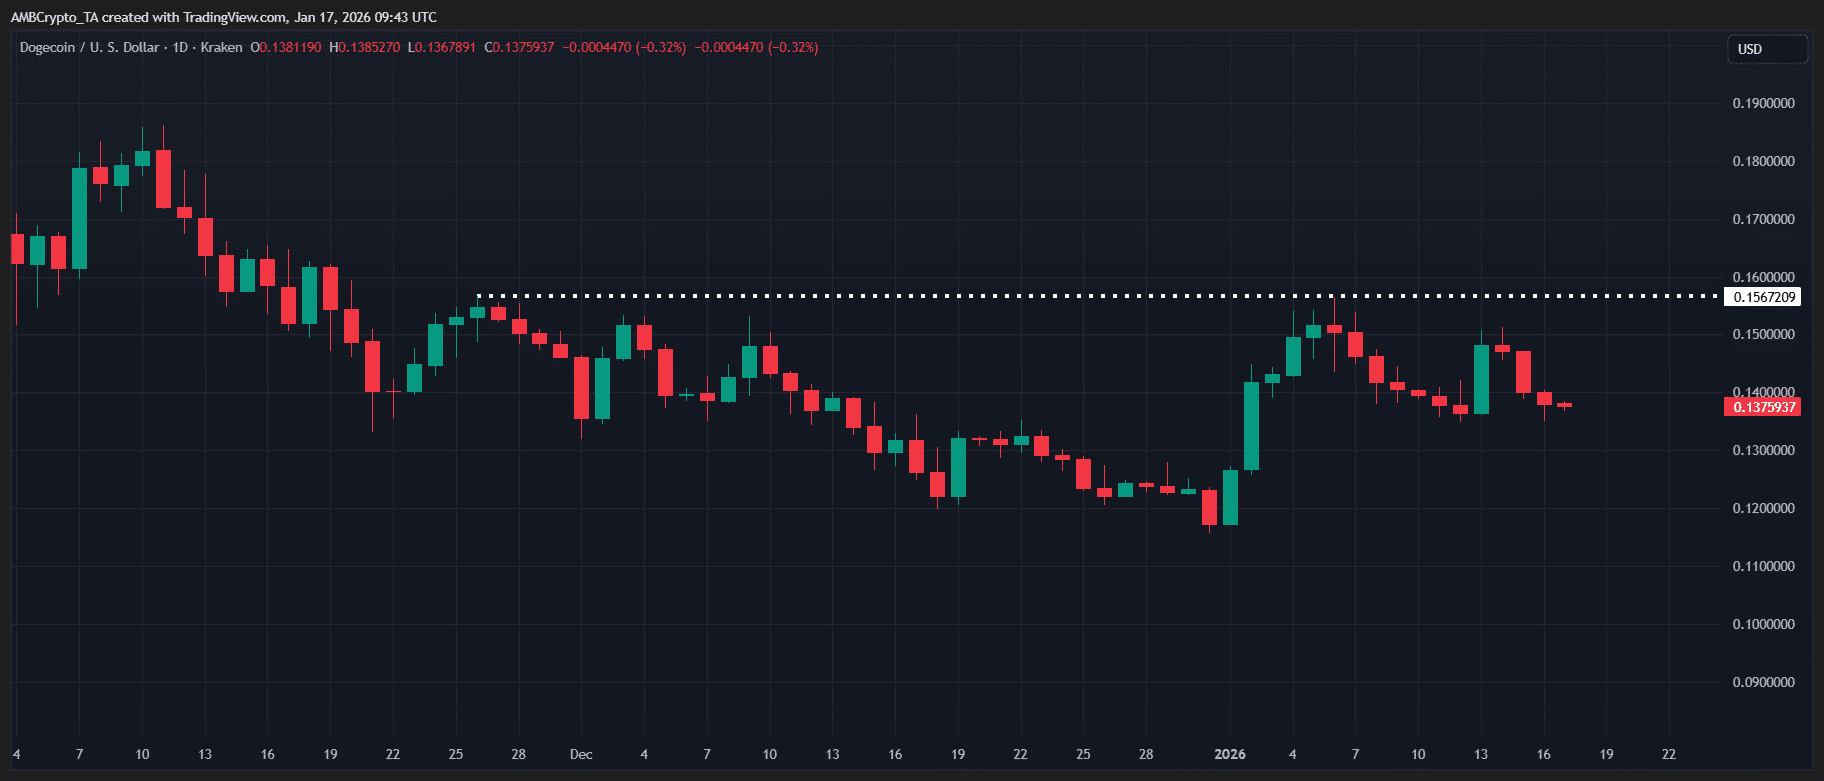
Task: Click the red current price label 0.1375937
Action: 1762,407
